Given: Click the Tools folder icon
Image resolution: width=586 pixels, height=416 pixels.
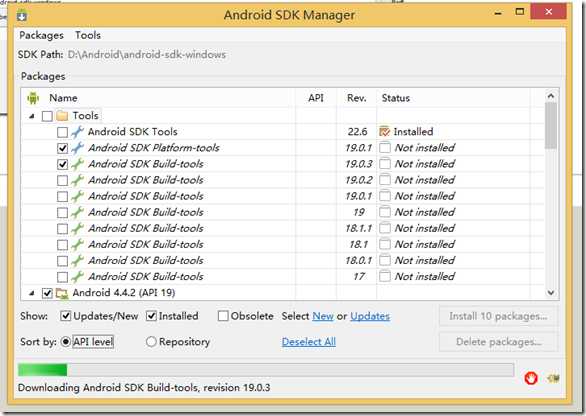Looking at the screenshot, I should pos(62,116).
